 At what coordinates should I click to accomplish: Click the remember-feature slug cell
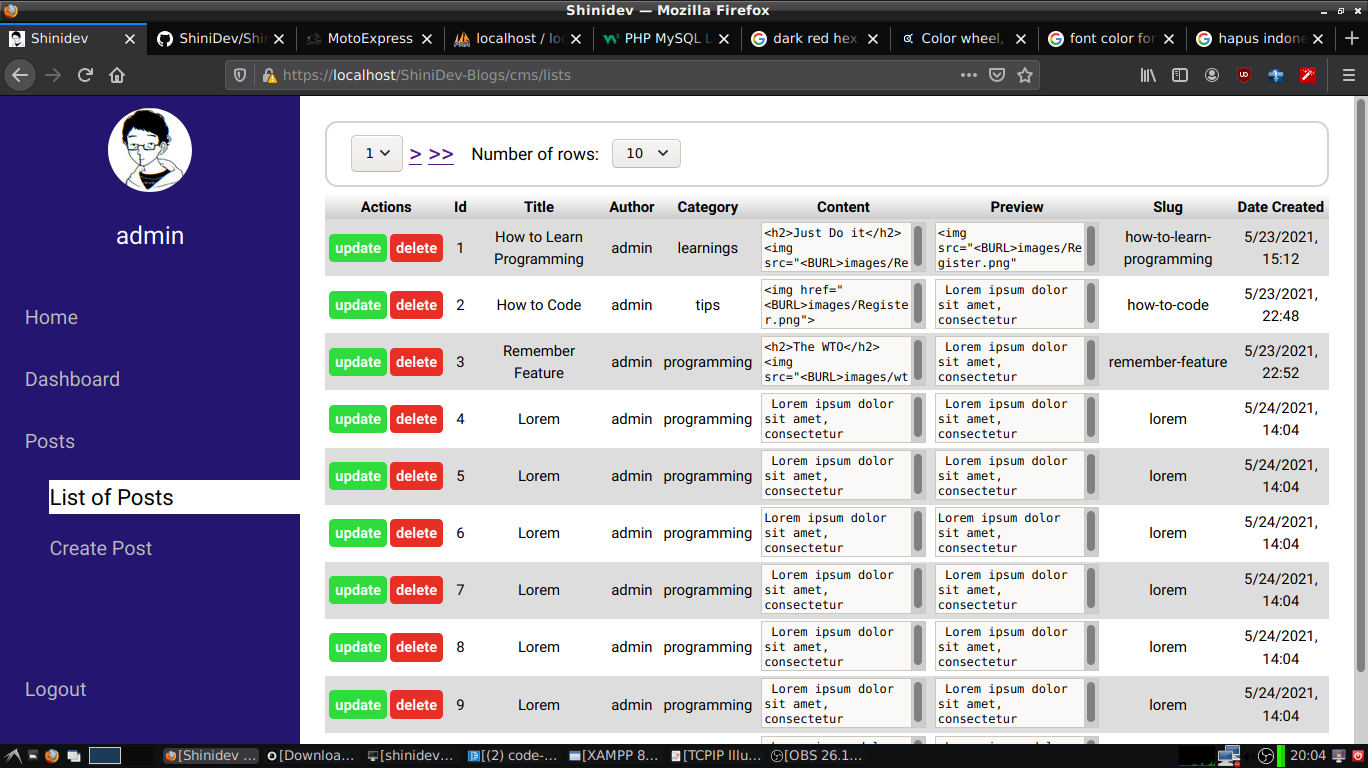pyautogui.click(x=1168, y=362)
